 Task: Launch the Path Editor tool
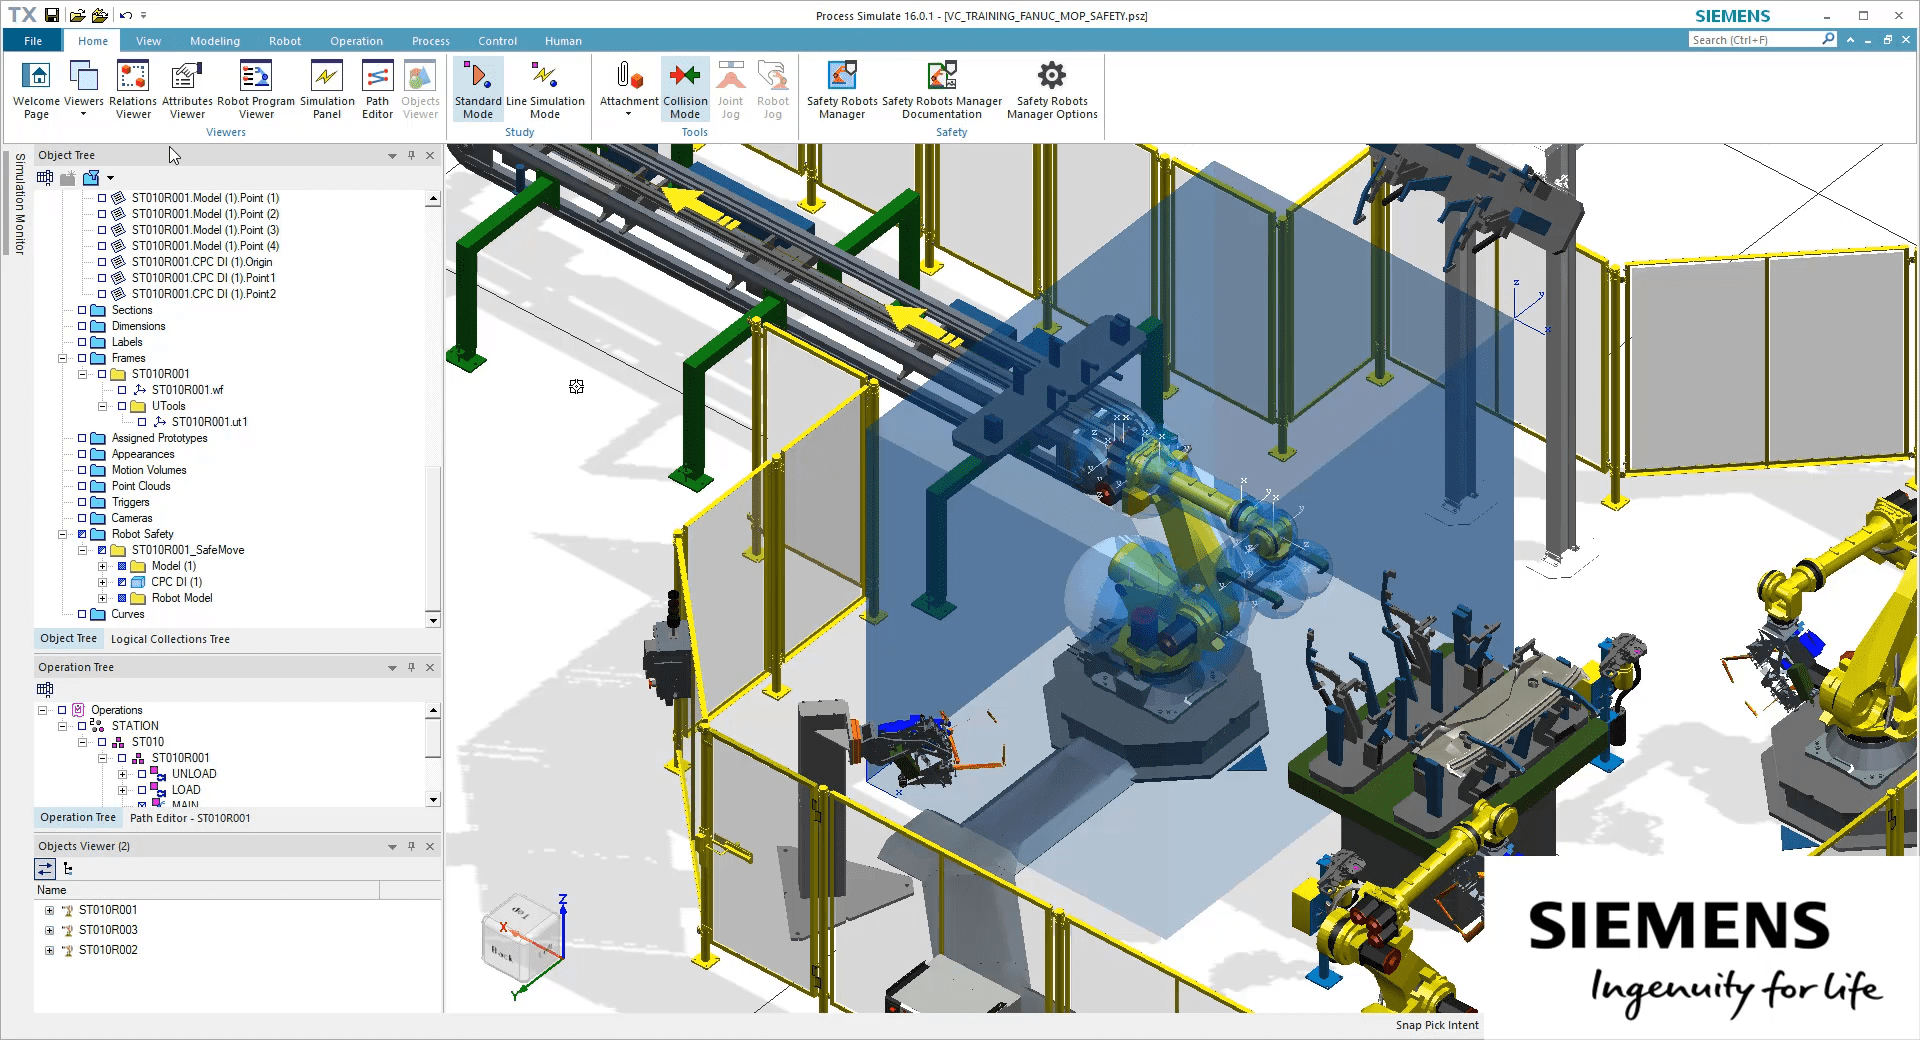[377, 88]
